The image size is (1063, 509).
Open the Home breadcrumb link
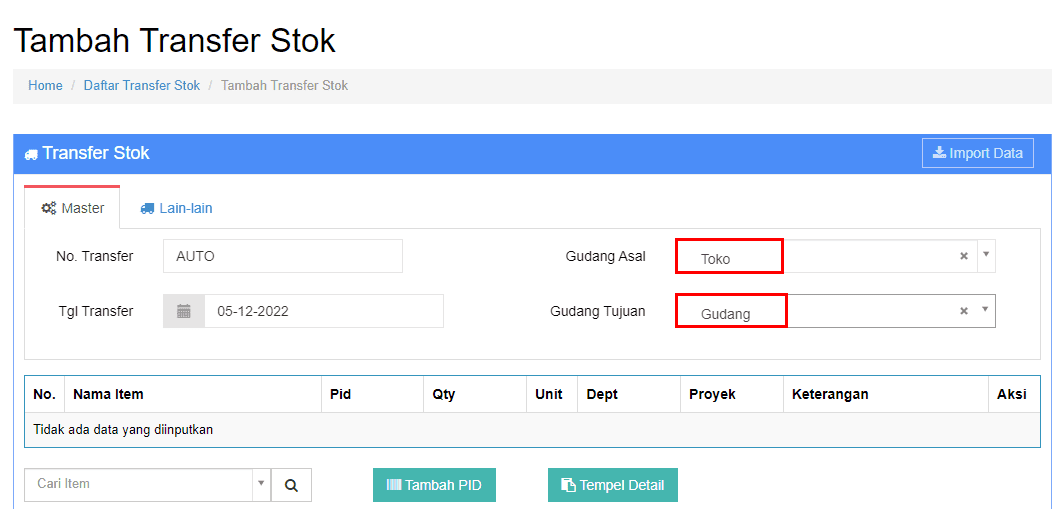[45, 85]
